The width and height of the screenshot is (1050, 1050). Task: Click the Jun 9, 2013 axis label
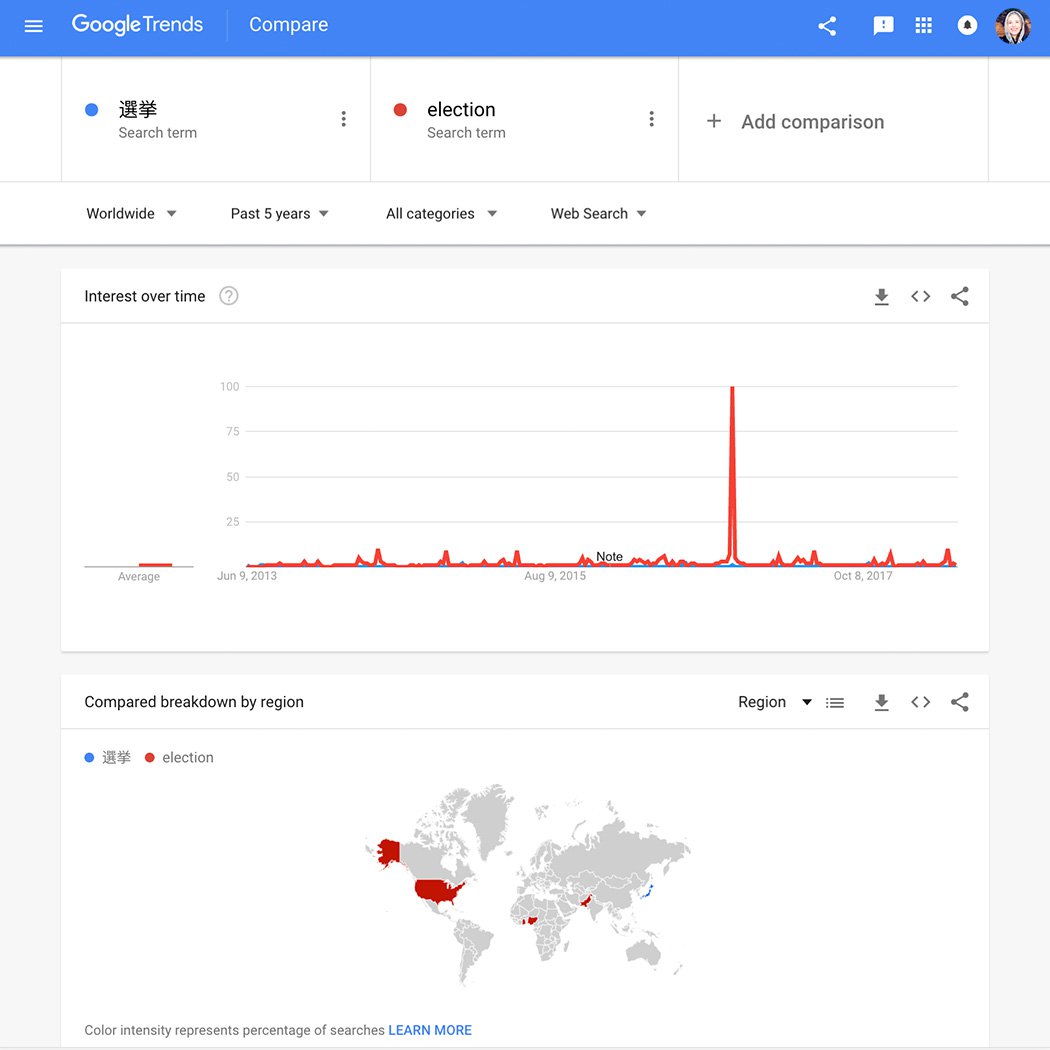246,576
